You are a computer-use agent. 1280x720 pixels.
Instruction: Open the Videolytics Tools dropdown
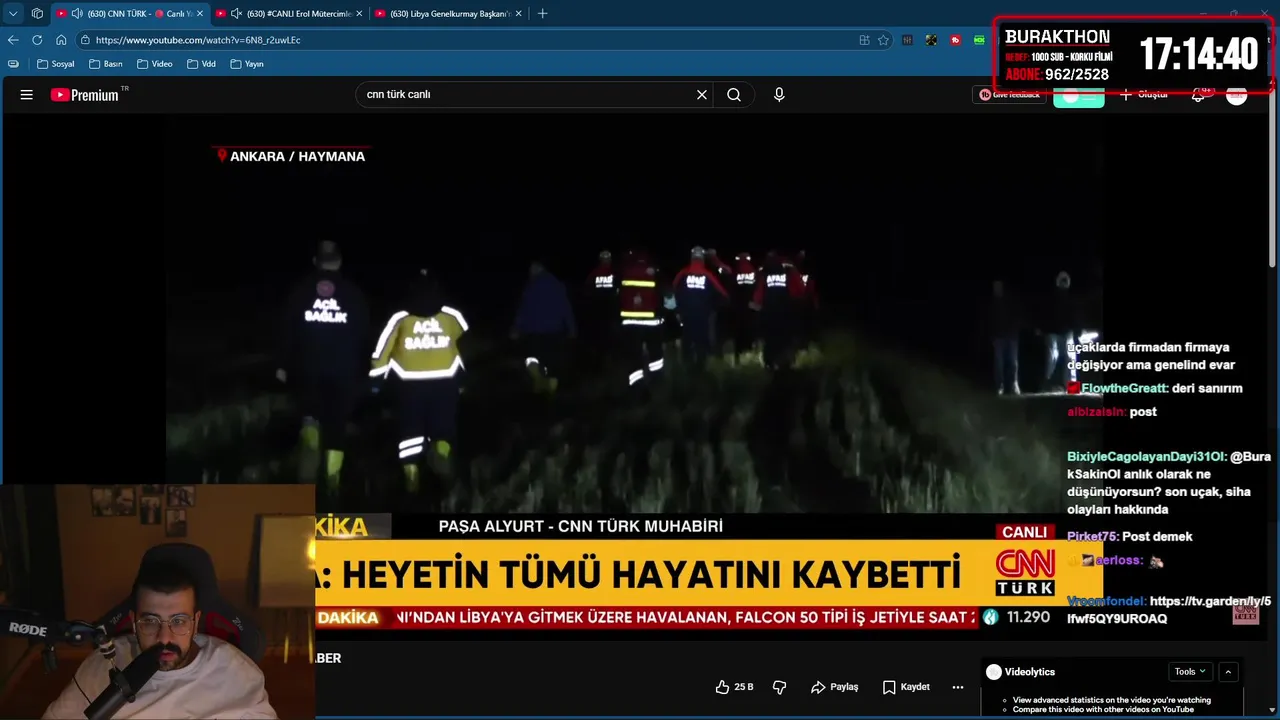pos(1190,672)
